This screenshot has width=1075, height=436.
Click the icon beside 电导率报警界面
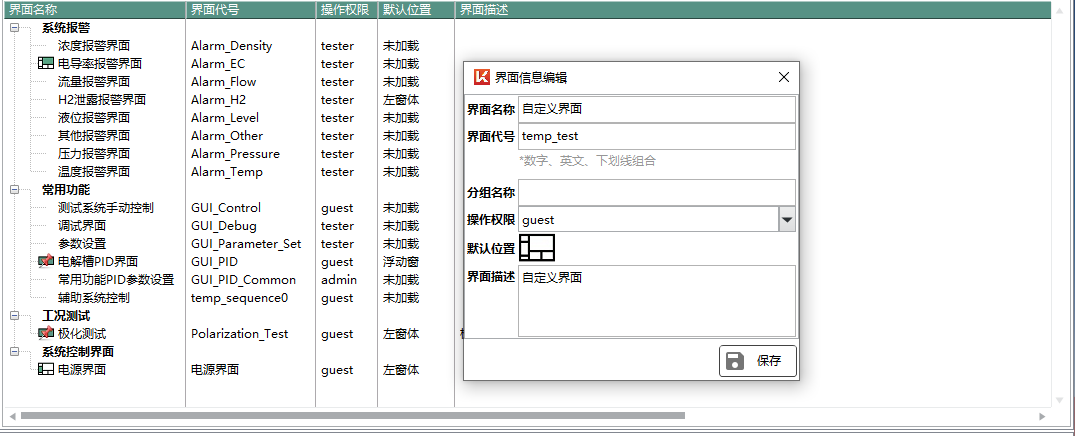tap(46, 64)
